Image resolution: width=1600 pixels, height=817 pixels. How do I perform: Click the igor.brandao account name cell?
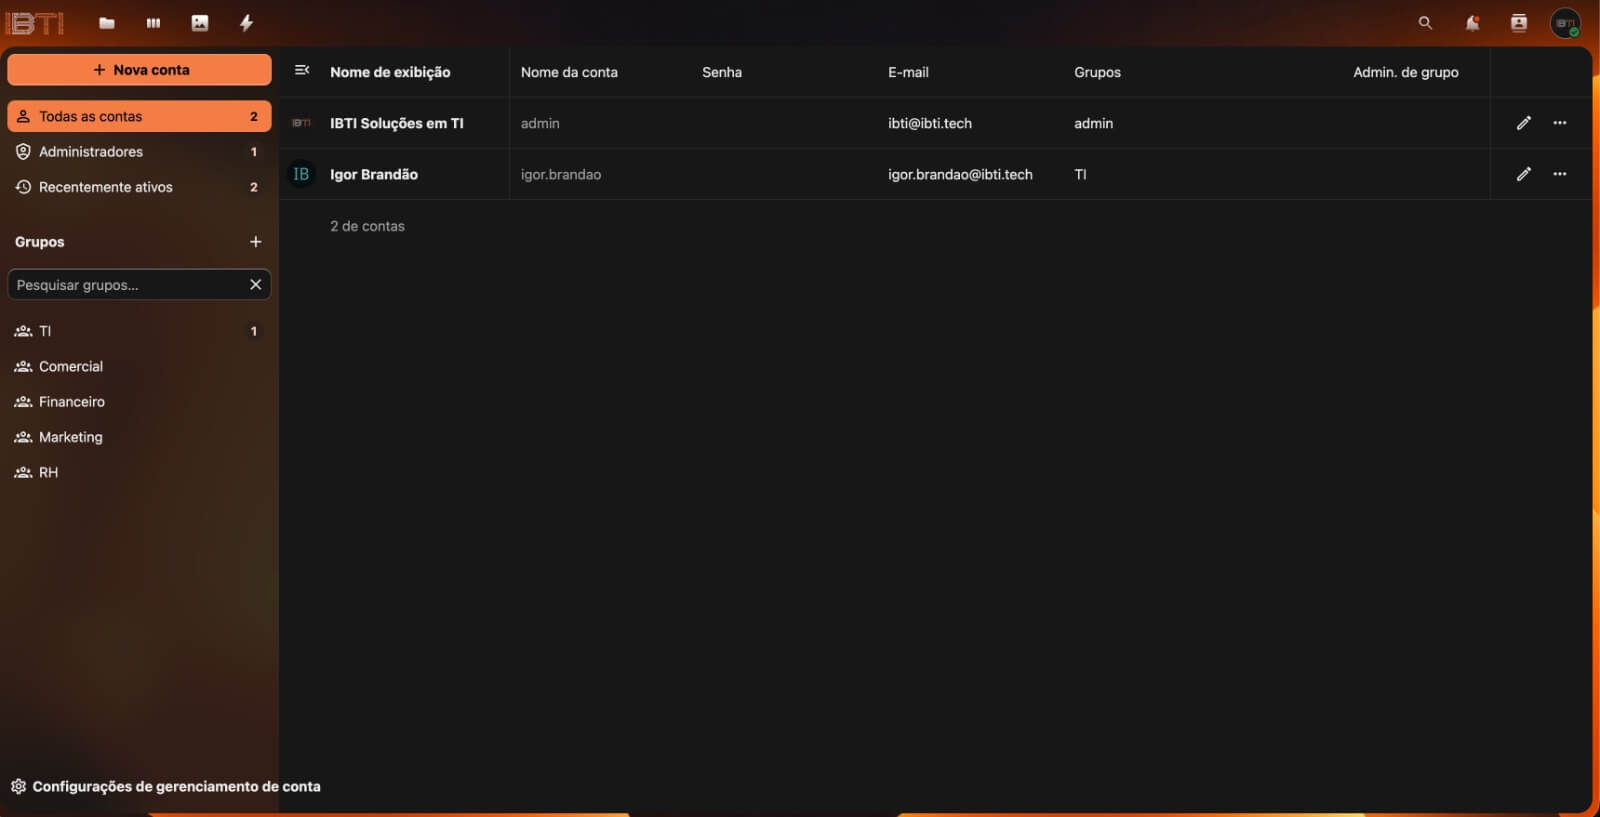click(x=561, y=174)
